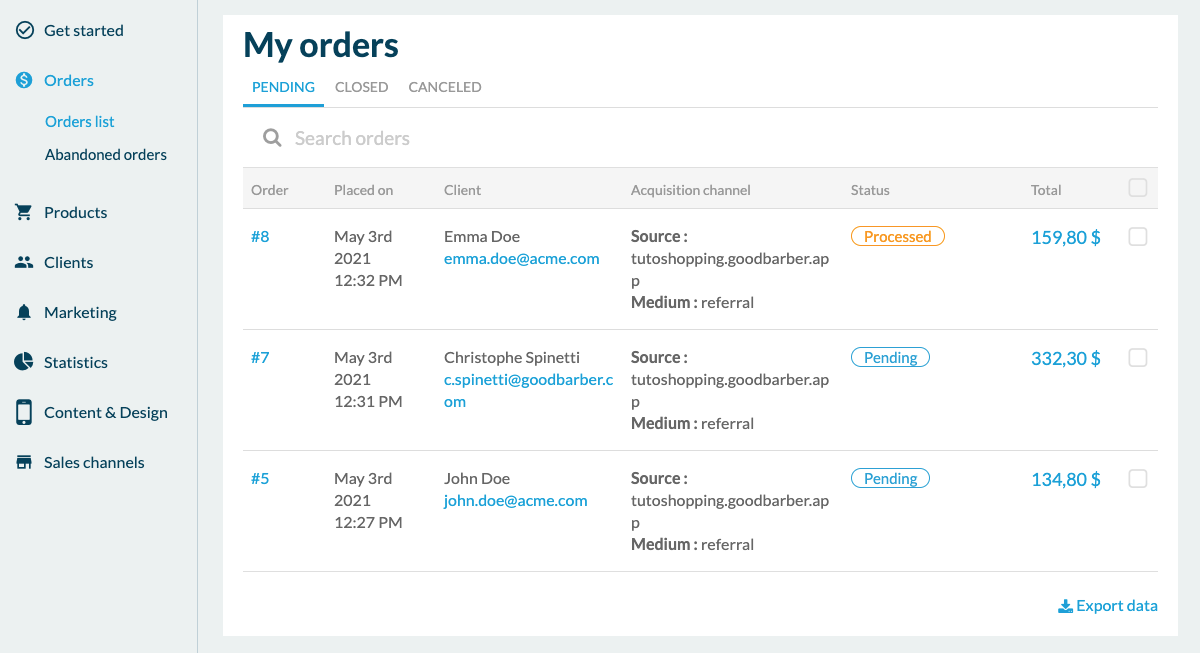
Task: Select the checkbox for order #7
Action: (1137, 358)
